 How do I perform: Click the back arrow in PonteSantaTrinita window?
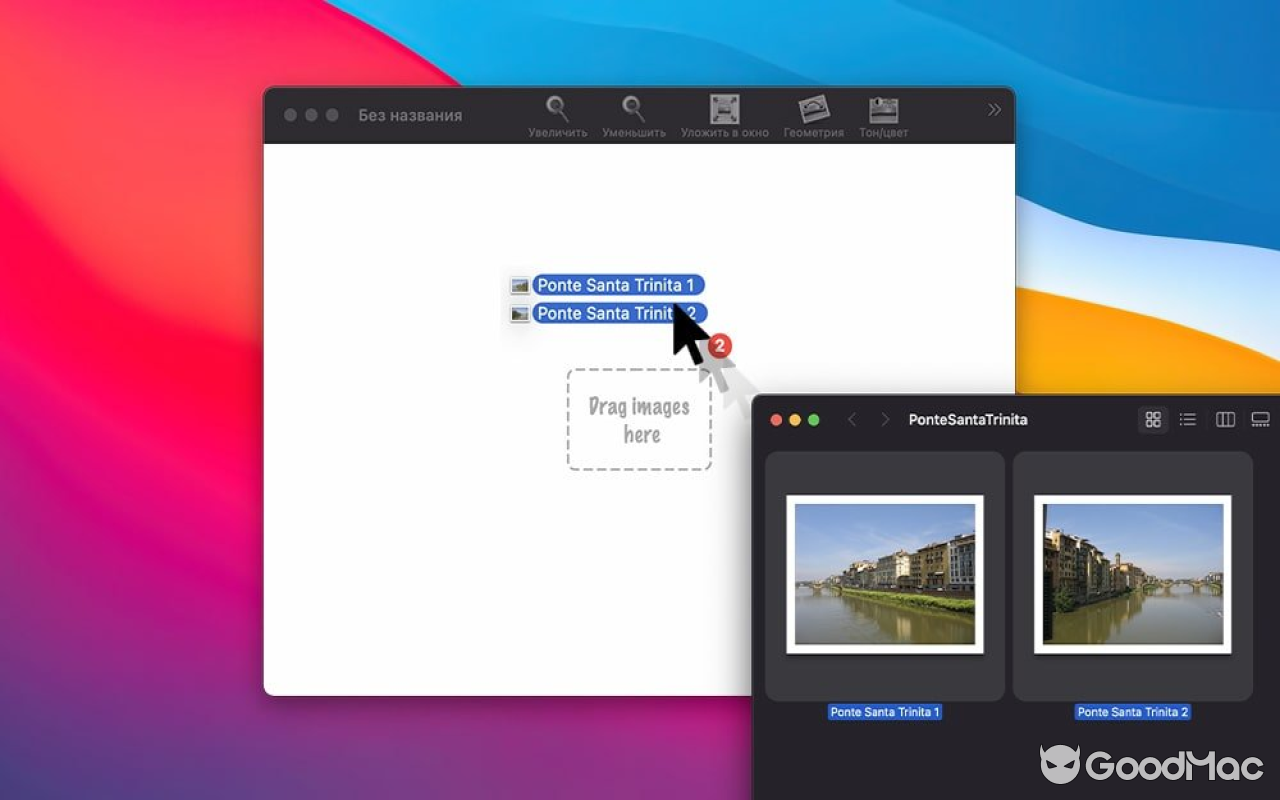851,419
